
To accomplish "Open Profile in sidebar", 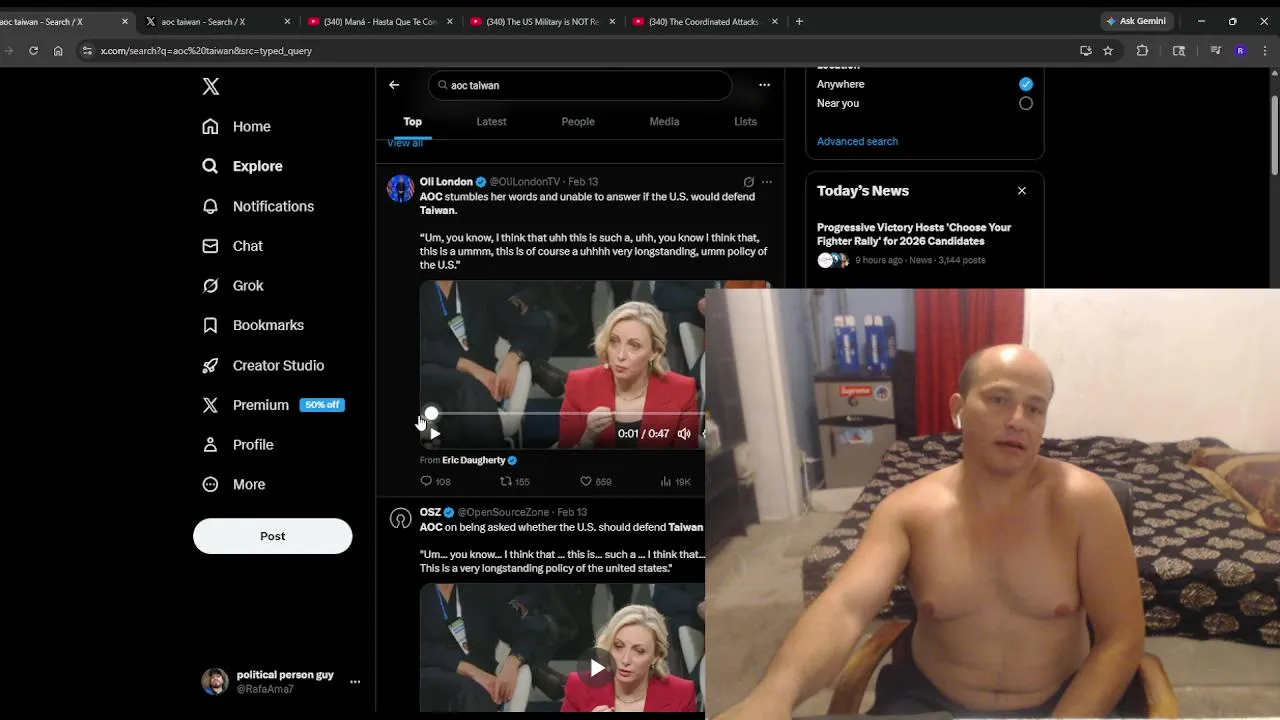I will tap(237, 444).
